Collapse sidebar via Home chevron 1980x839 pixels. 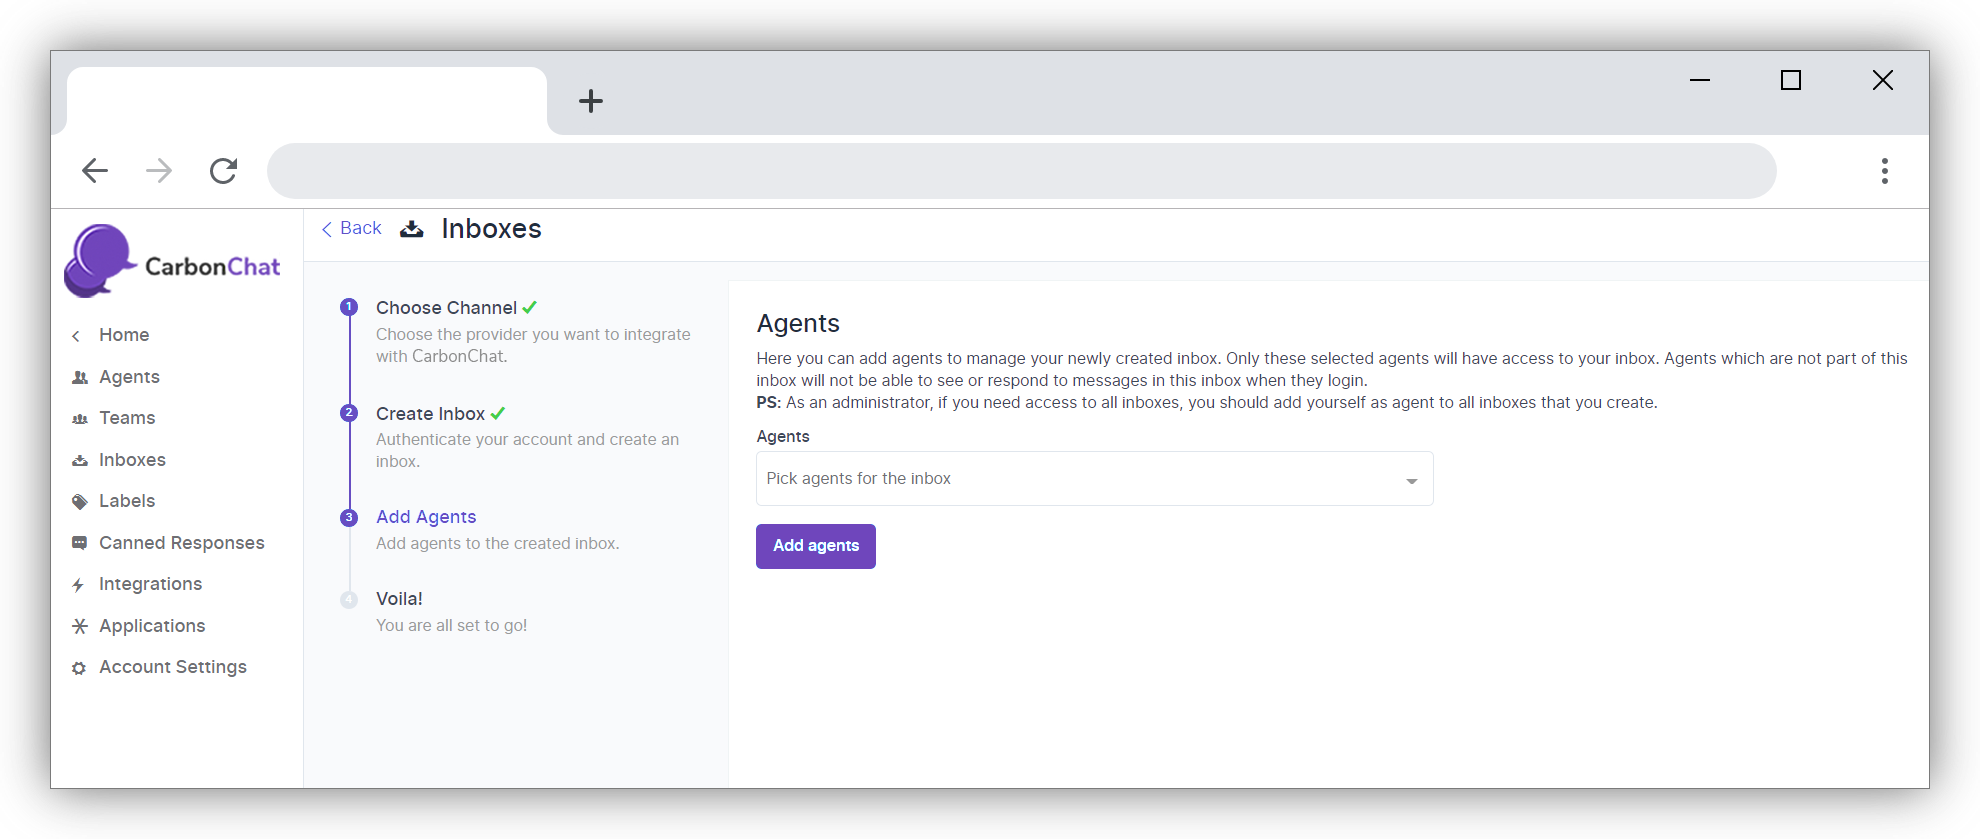pyautogui.click(x=76, y=336)
